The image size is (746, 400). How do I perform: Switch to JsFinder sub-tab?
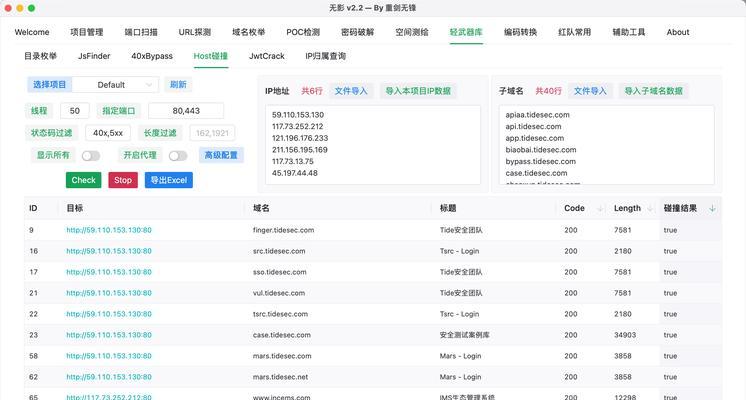pos(94,56)
